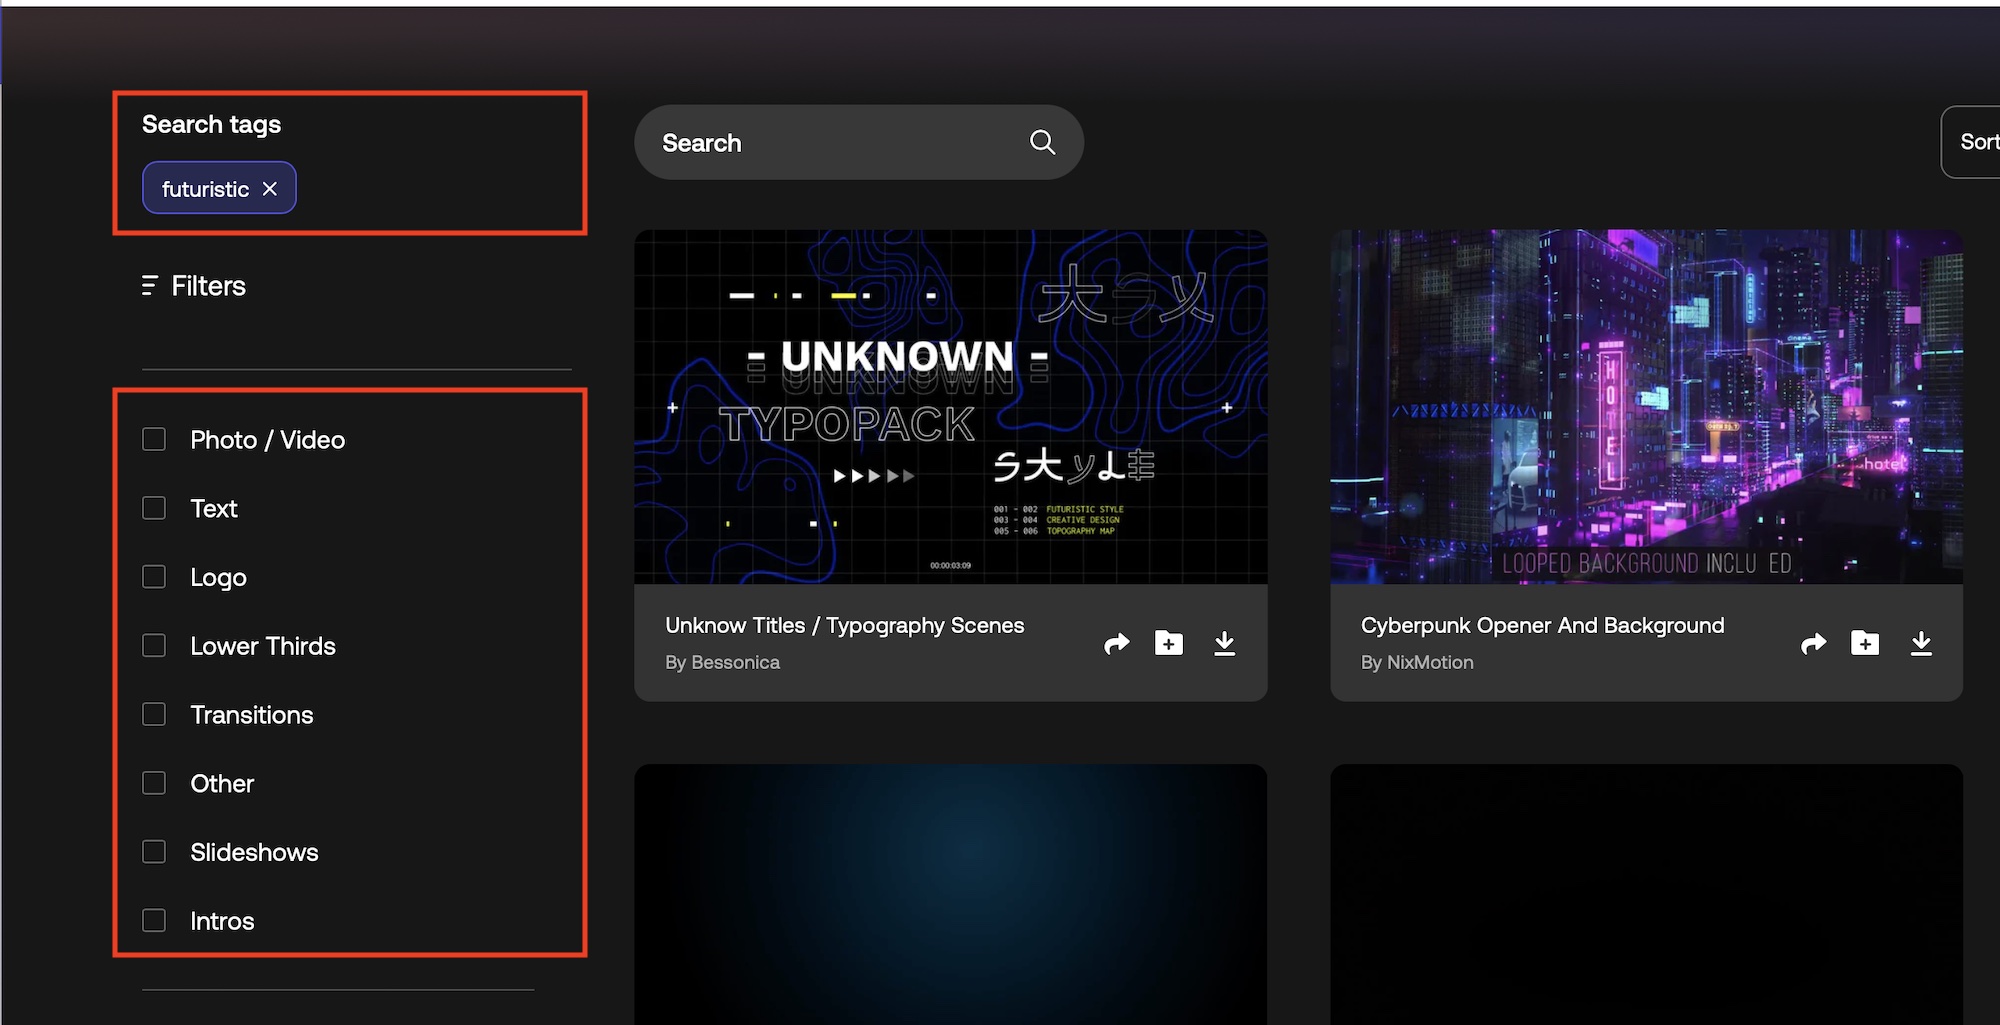Focus the Search input field
2000x1025 pixels.
click(x=859, y=142)
